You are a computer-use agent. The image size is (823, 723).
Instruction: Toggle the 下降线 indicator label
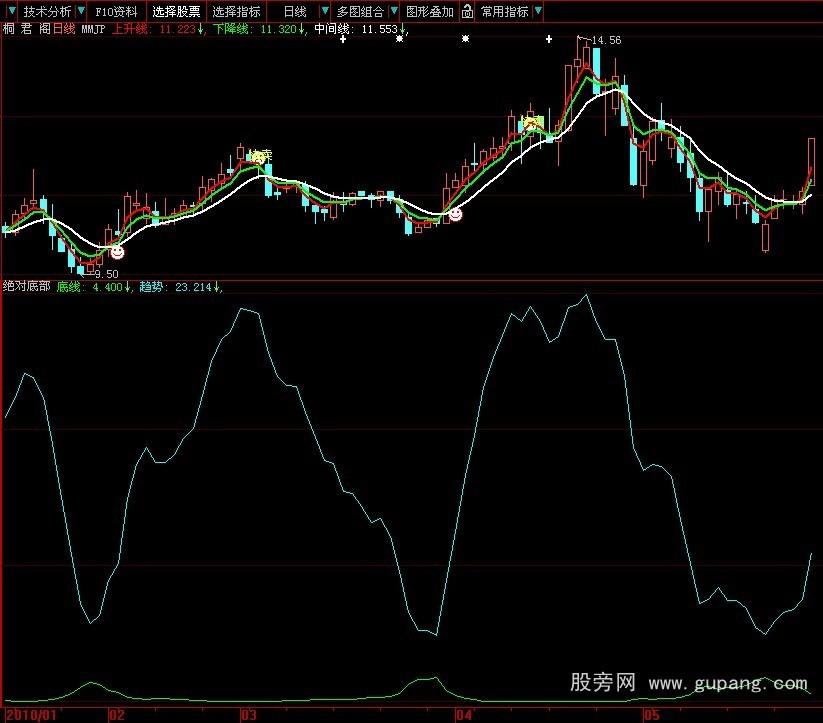tap(229, 31)
